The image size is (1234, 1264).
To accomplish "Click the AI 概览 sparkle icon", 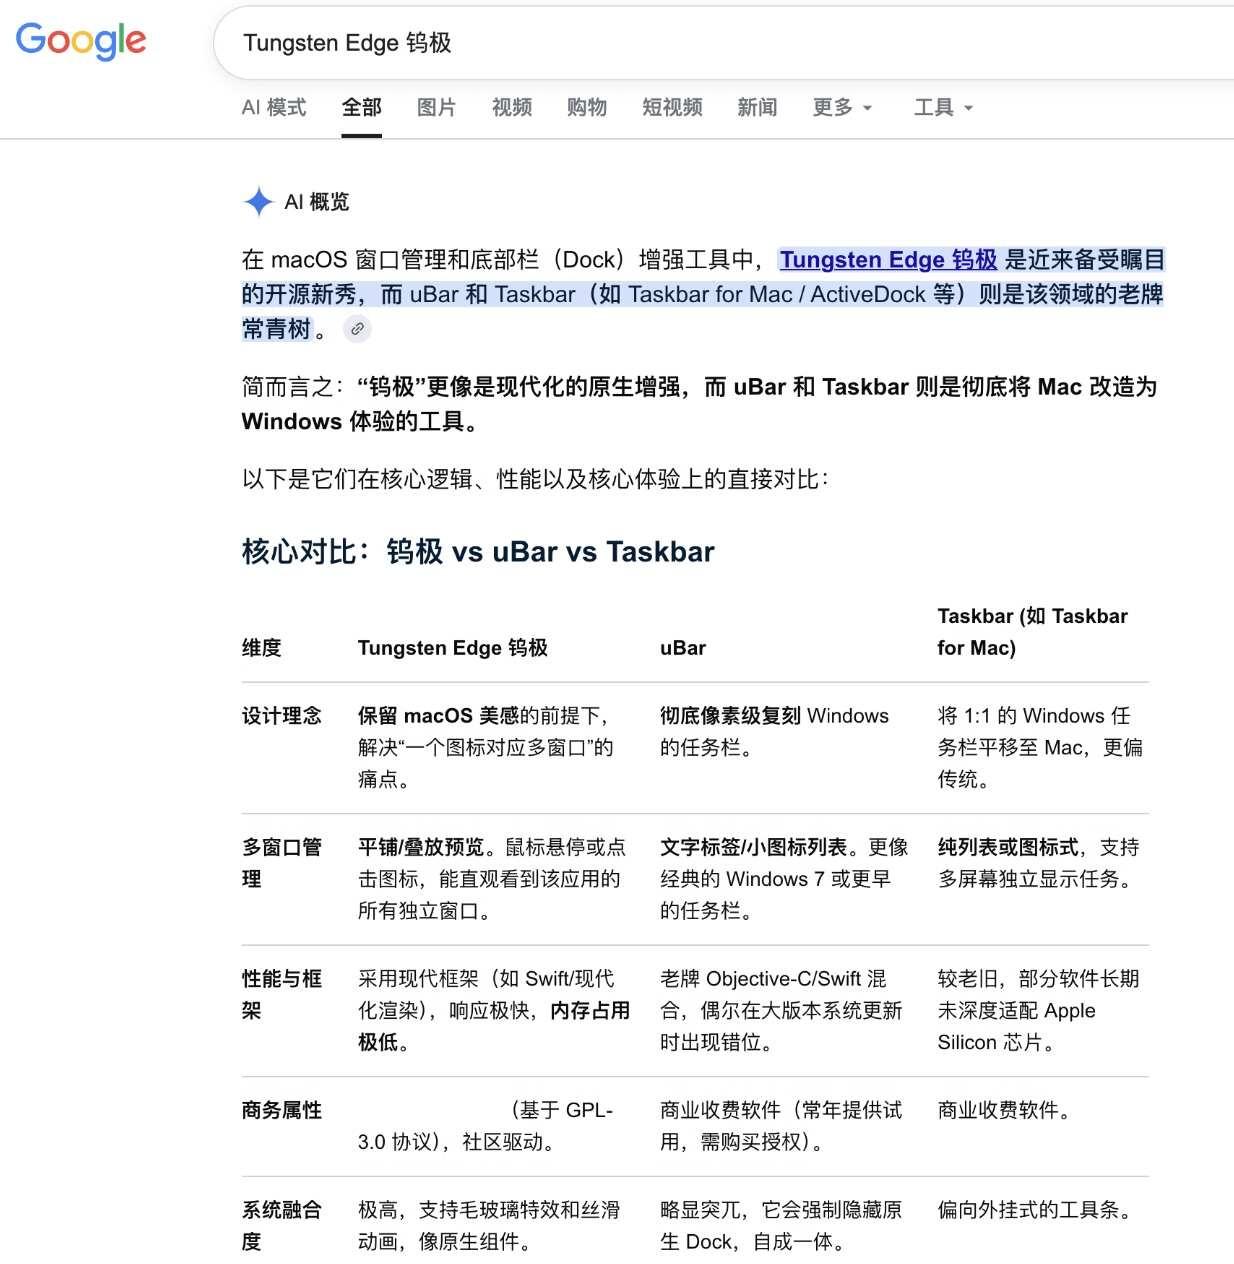I will 258,202.
